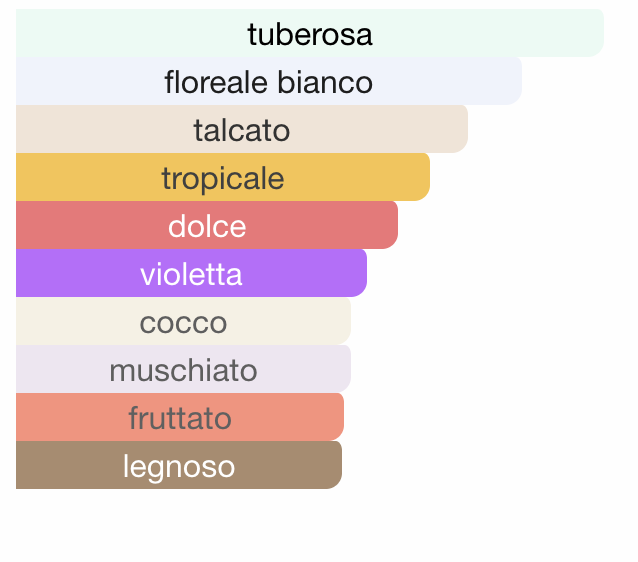
Task: Click the salmon fruttato bar
Action: (180, 417)
